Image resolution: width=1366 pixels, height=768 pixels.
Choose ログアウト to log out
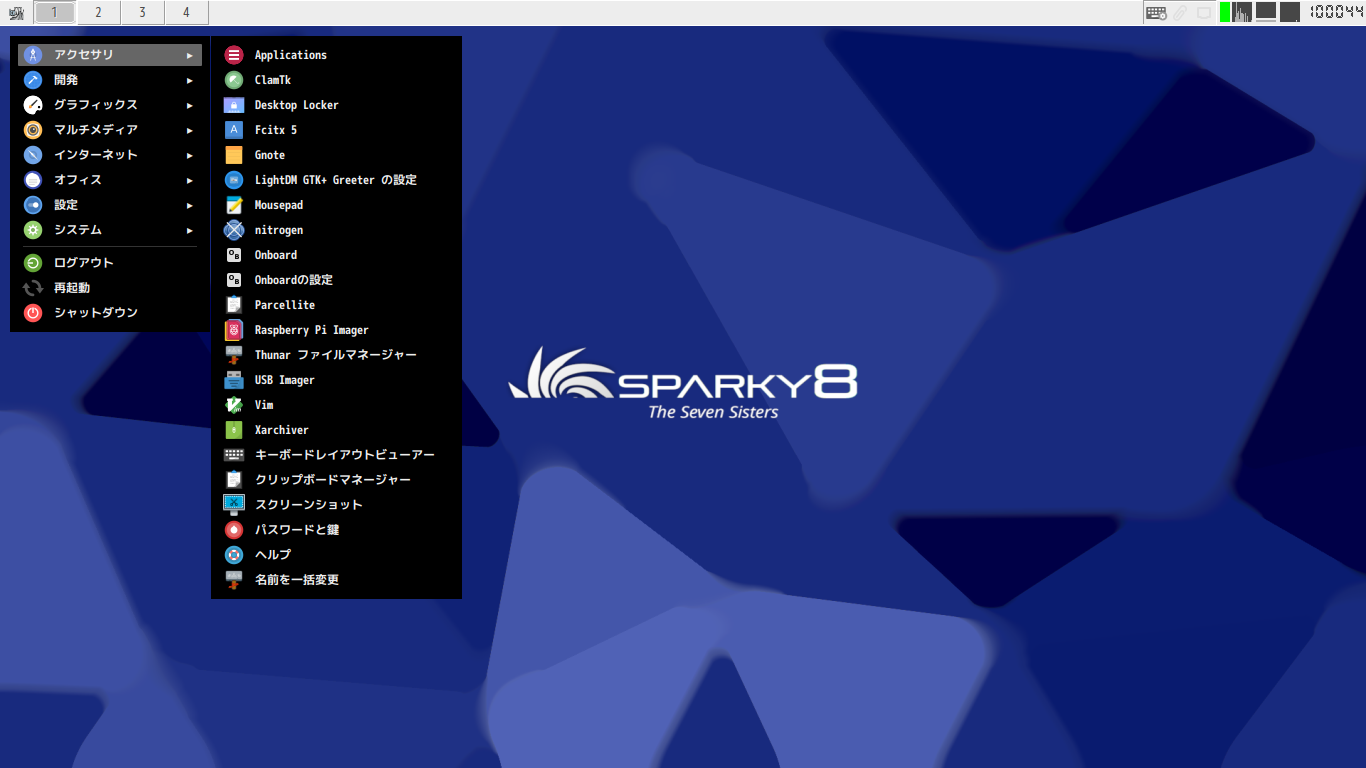(110, 263)
